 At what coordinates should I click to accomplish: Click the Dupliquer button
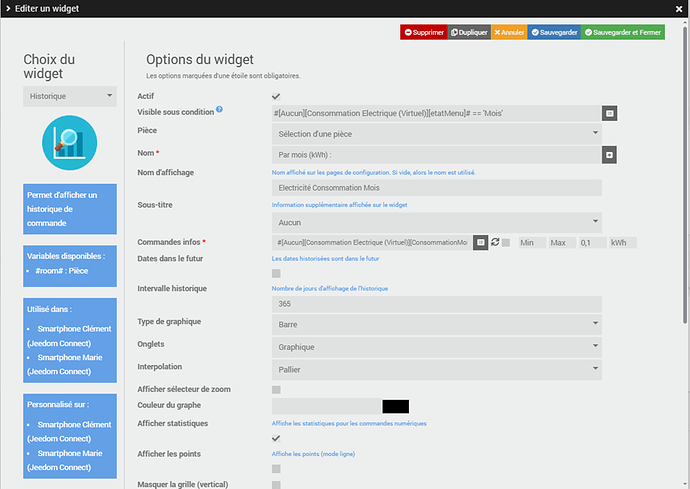[469, 32]
